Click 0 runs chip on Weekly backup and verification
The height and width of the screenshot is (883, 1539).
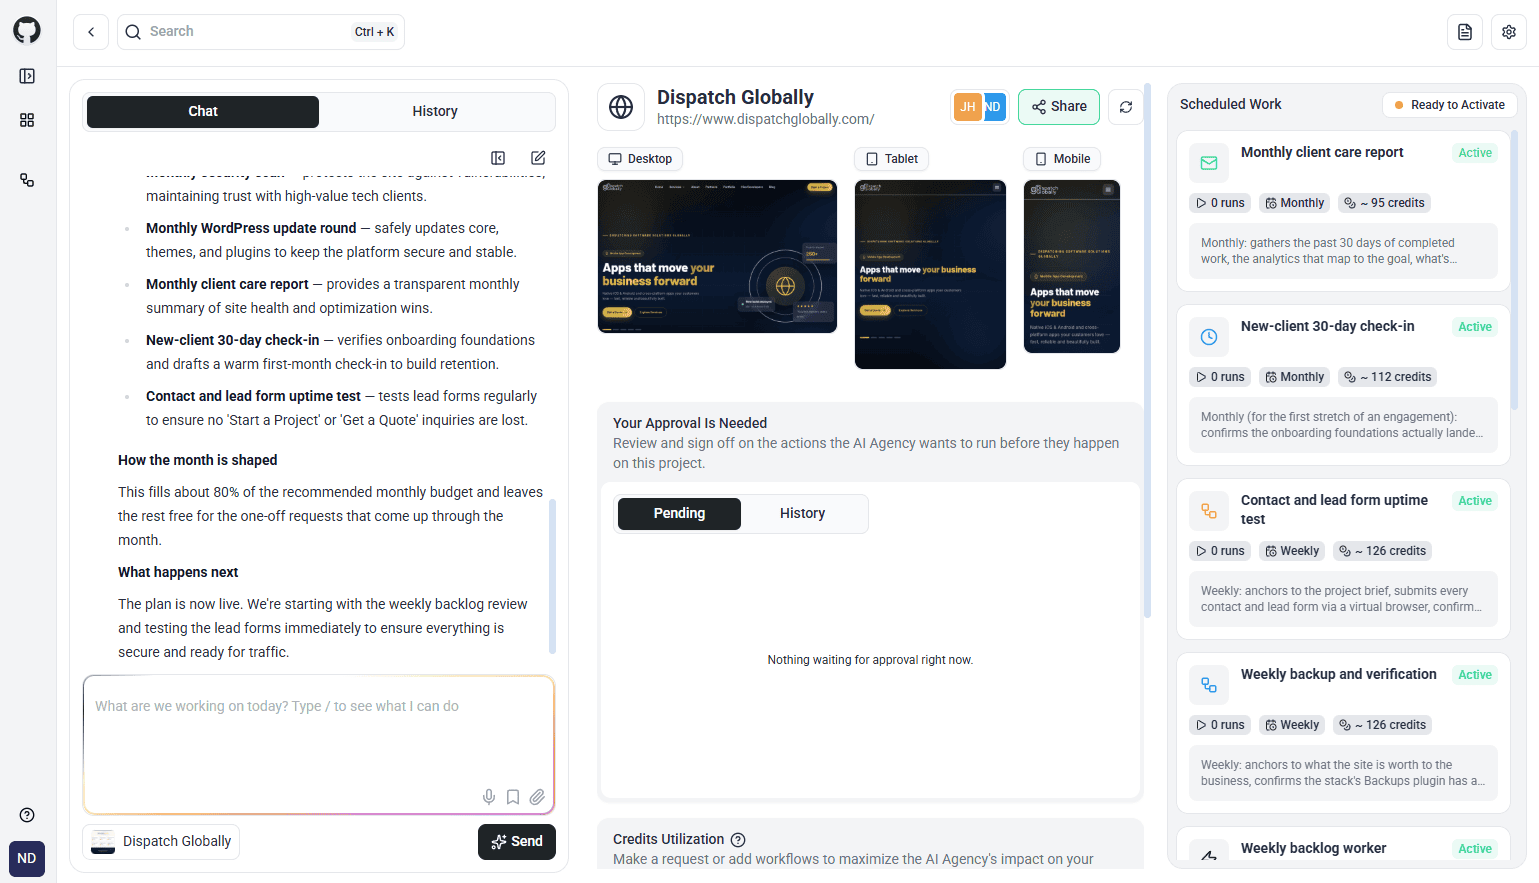[1220, 725]
